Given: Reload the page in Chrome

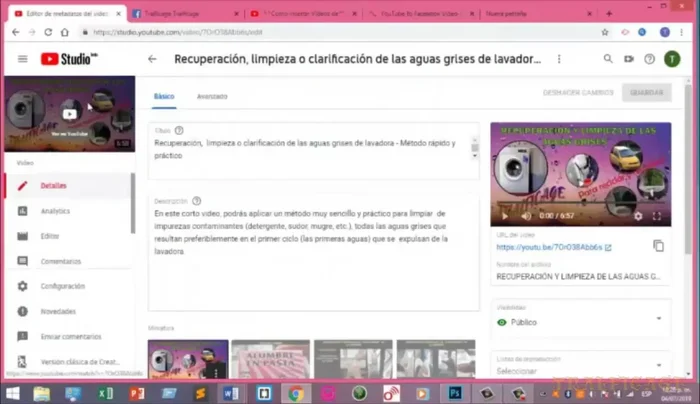Looking at the screenshot, I should 48,32.
